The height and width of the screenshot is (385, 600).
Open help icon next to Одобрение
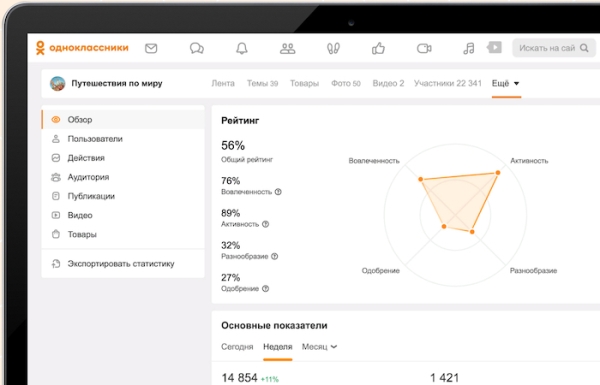[266, 289]
